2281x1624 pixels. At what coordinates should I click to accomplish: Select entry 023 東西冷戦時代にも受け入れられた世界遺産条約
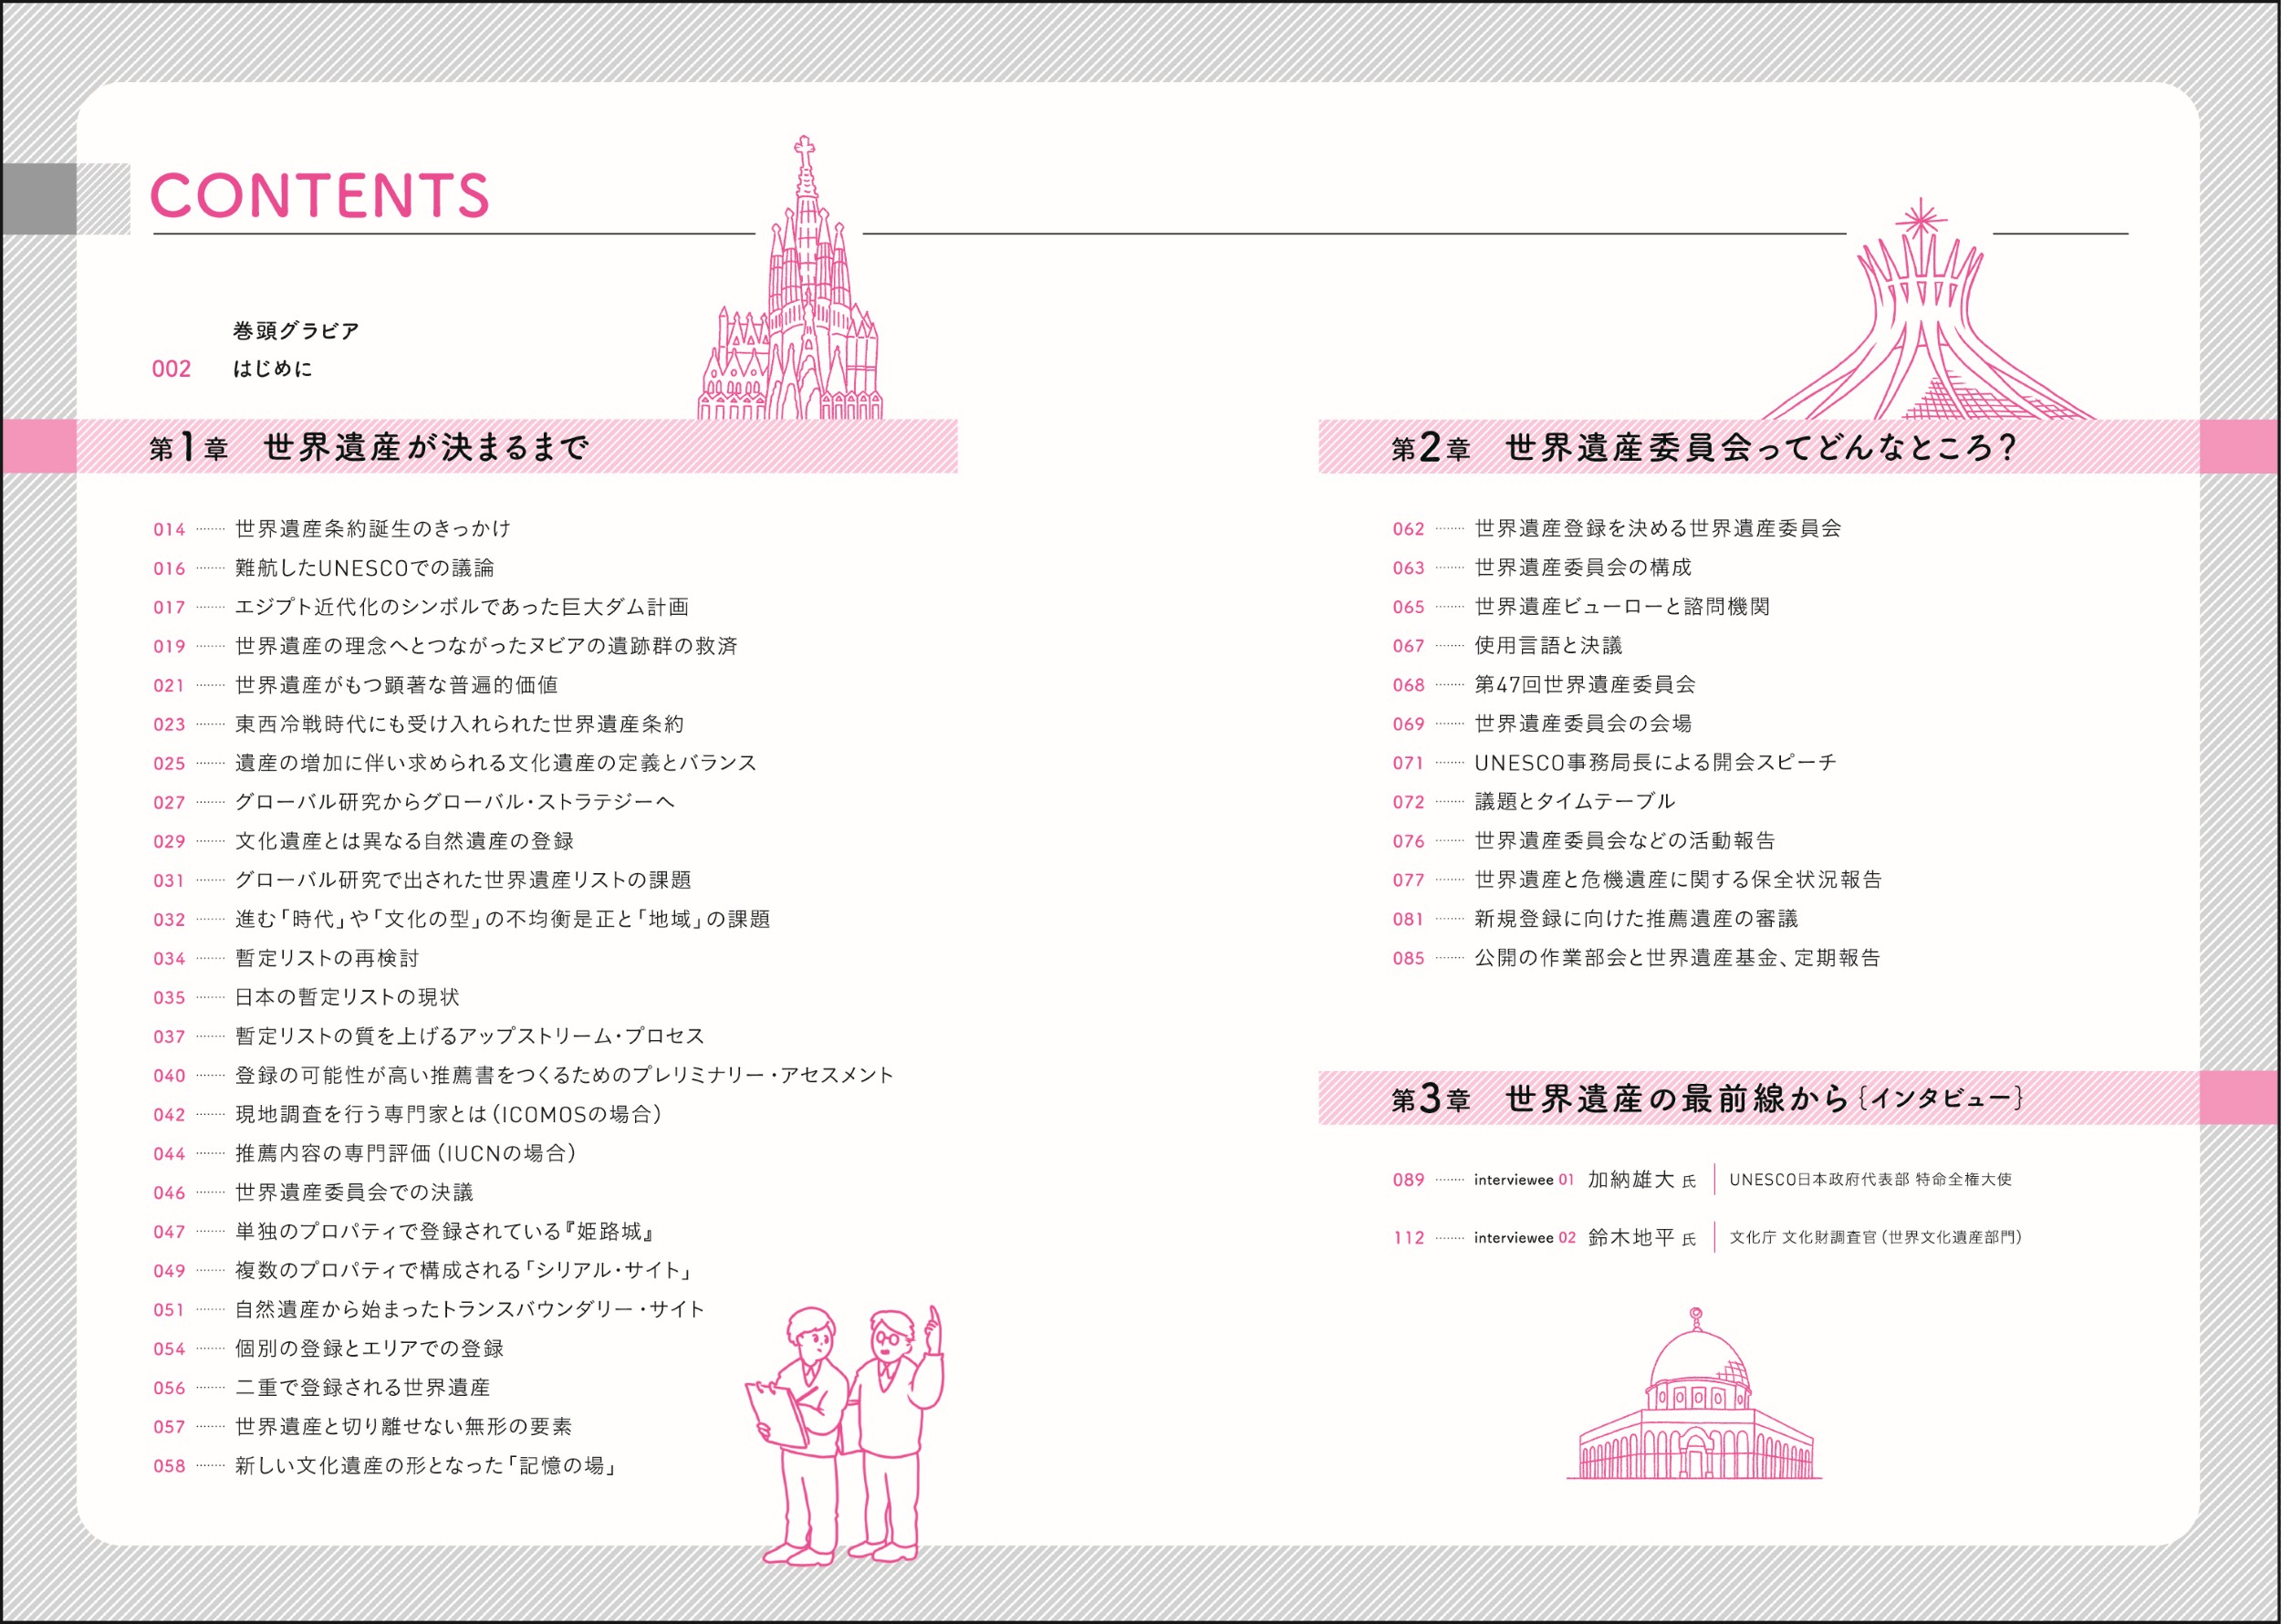coord(418,724)
